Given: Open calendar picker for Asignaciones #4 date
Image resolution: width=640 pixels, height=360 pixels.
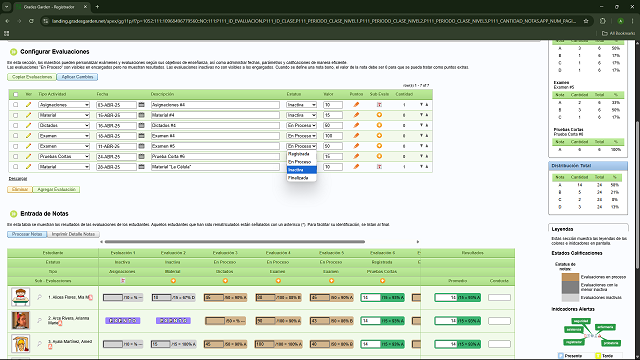Looking at the screenshot, I should [x=141, y=105].
